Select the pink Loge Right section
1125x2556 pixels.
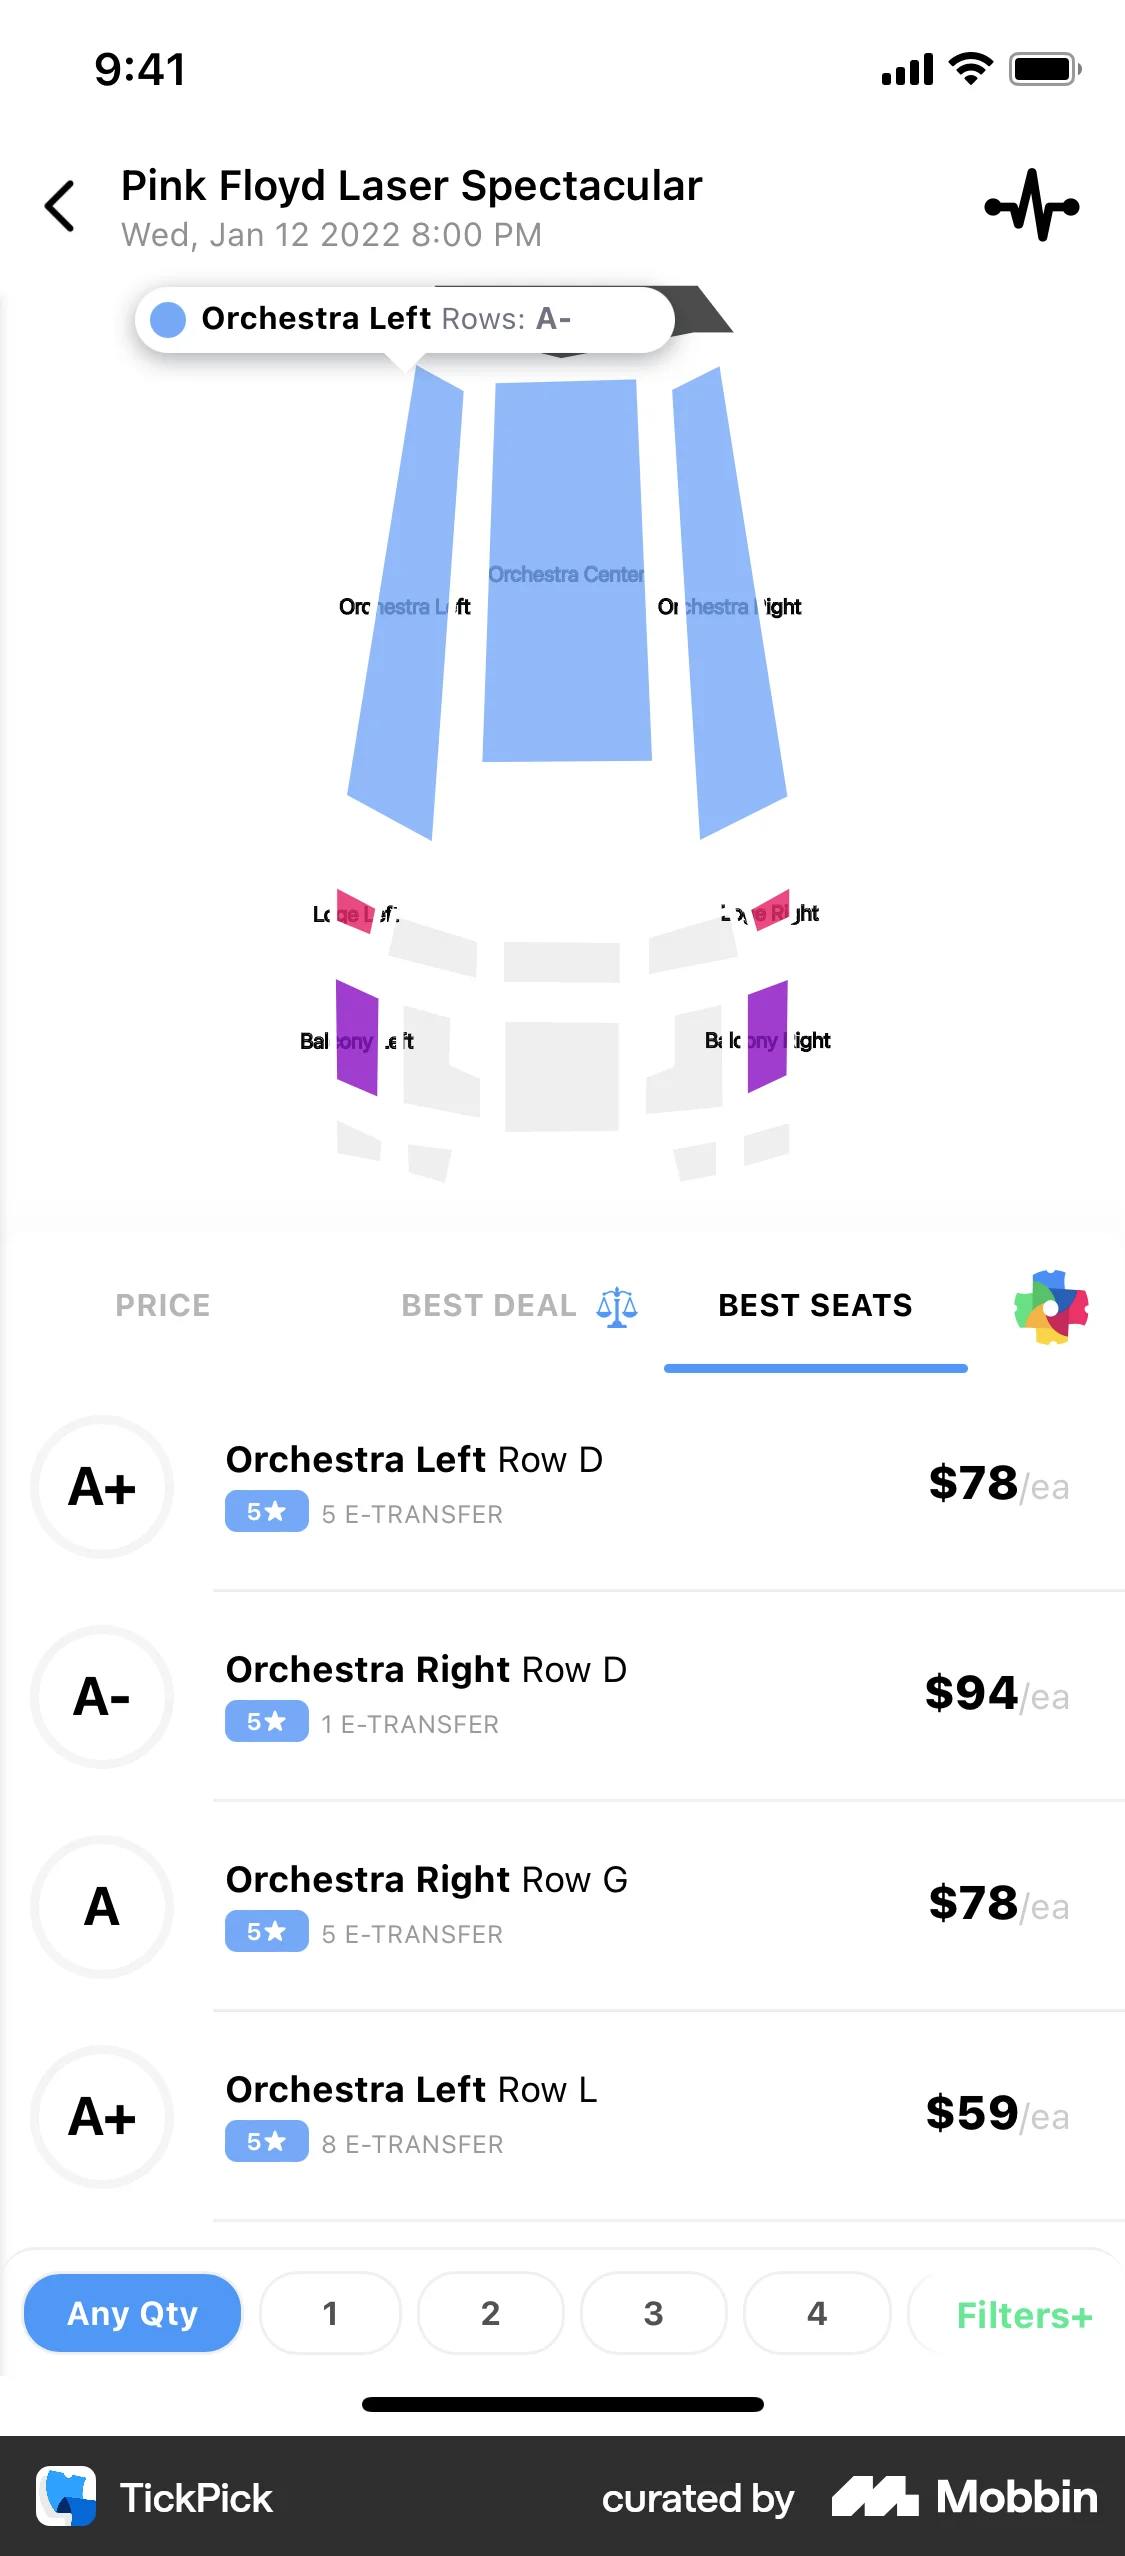771,910
